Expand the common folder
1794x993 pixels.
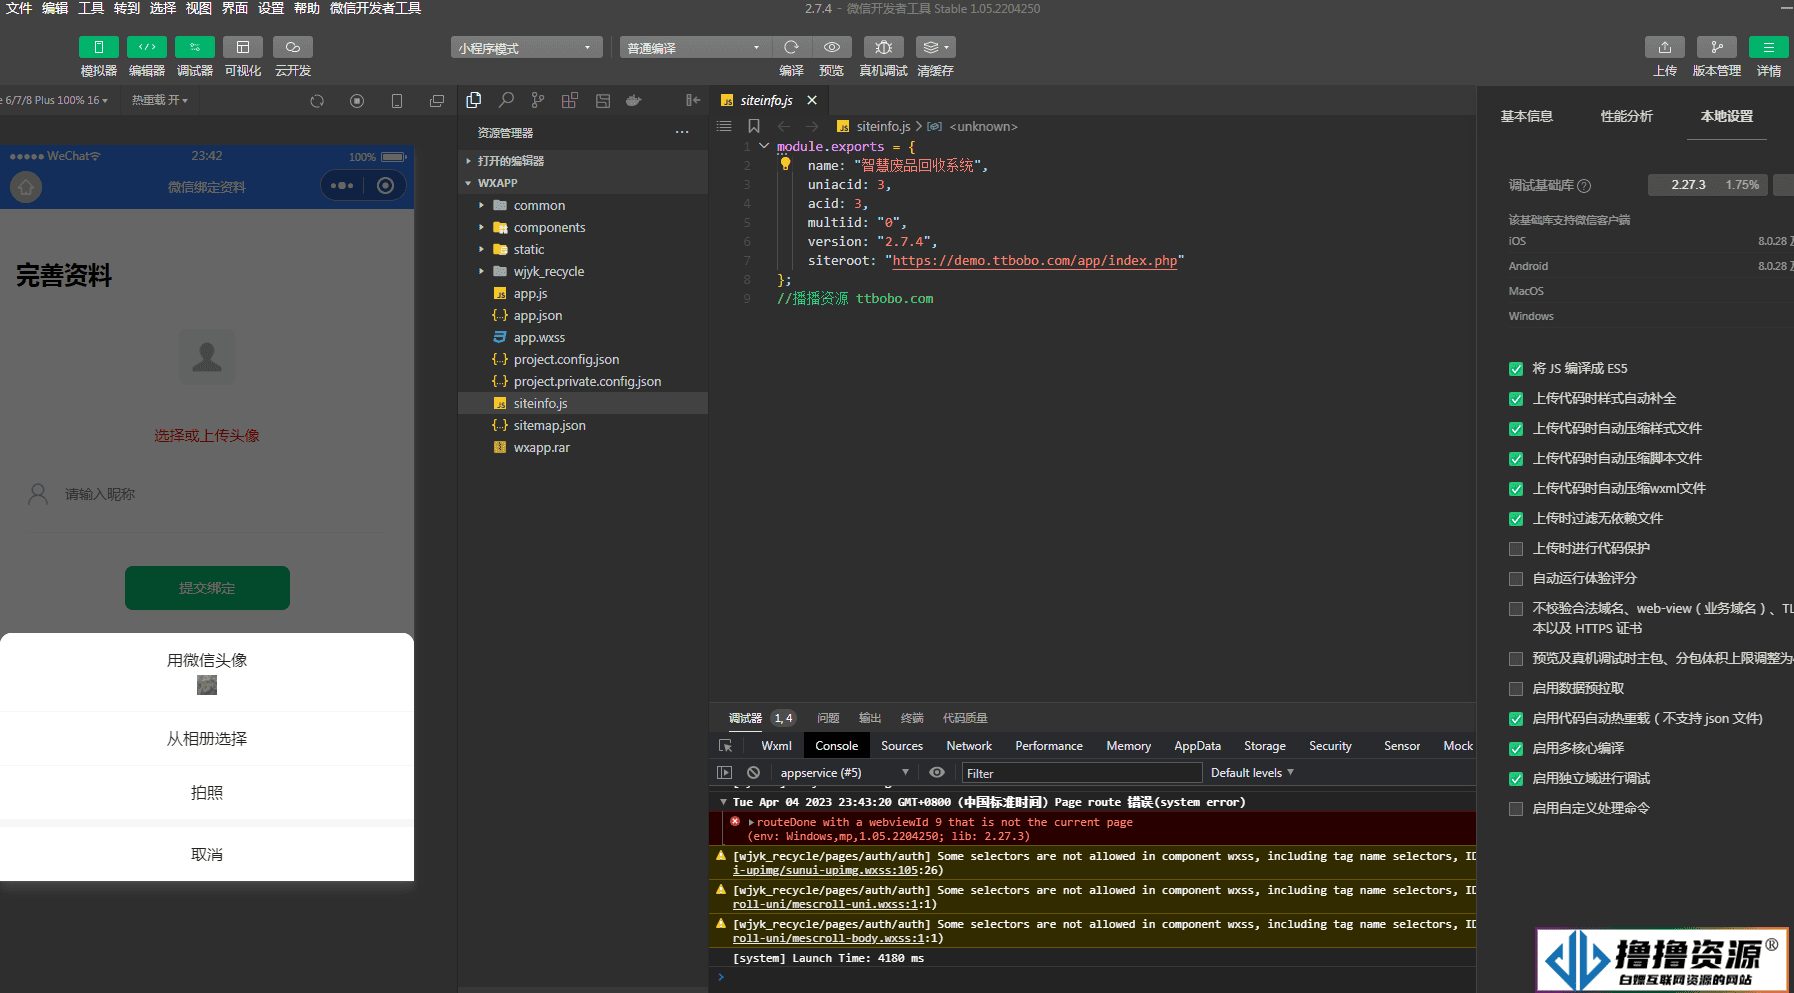583,205
